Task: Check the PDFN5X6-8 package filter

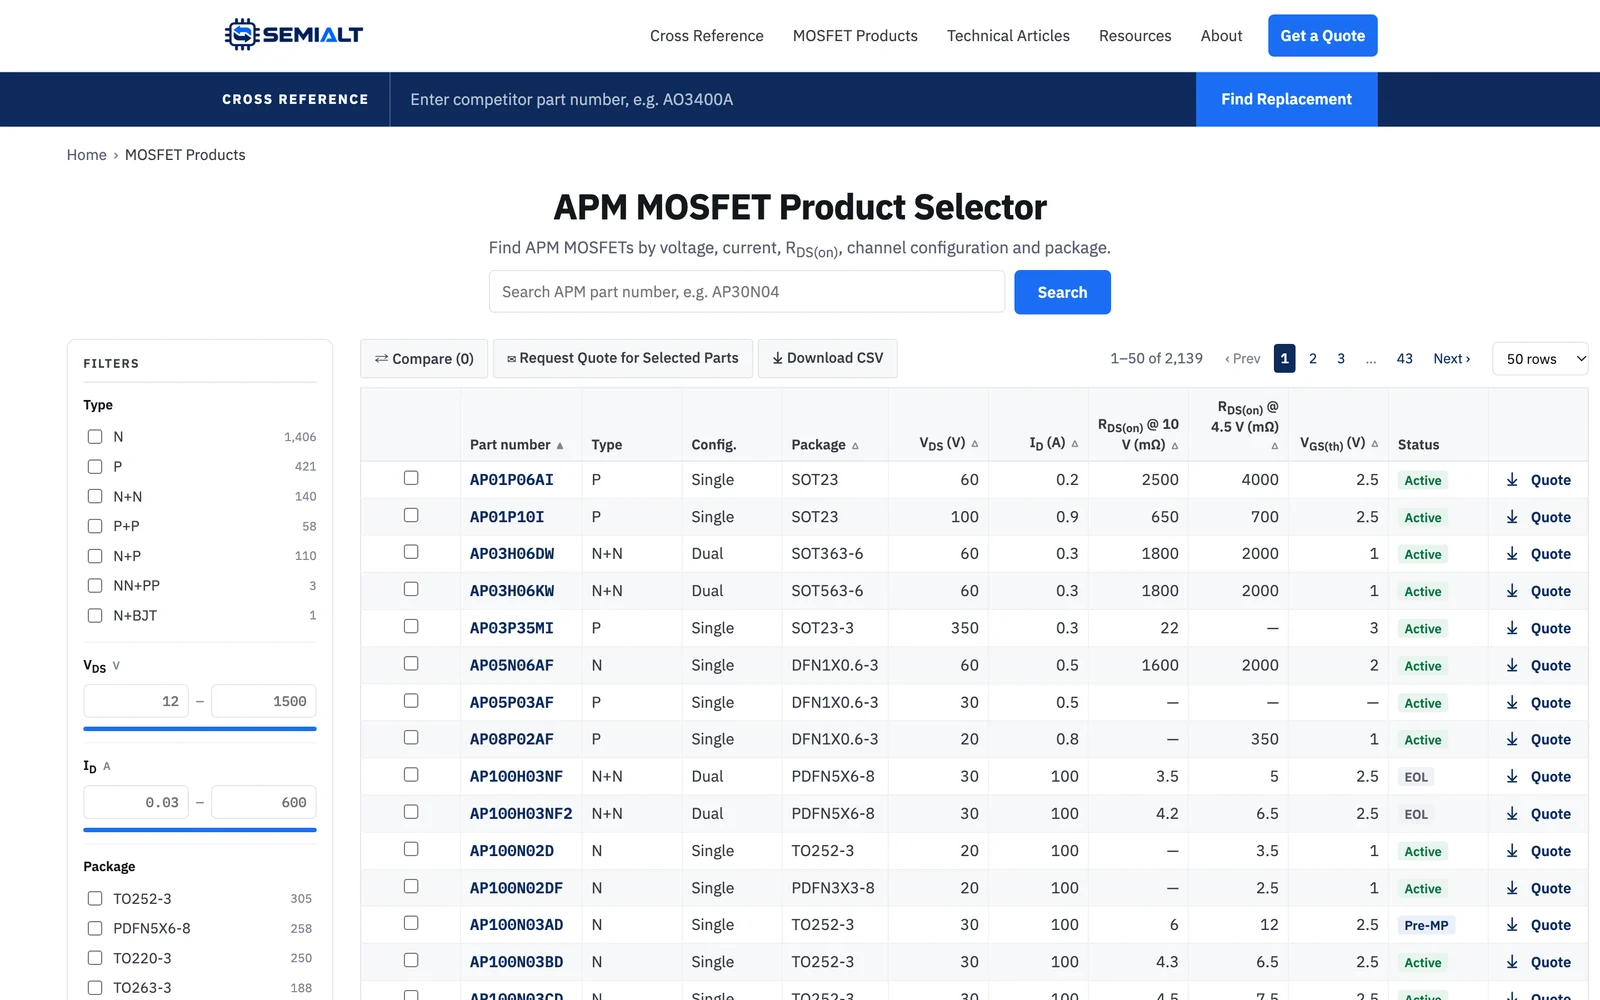Action: tap(95, 929)
